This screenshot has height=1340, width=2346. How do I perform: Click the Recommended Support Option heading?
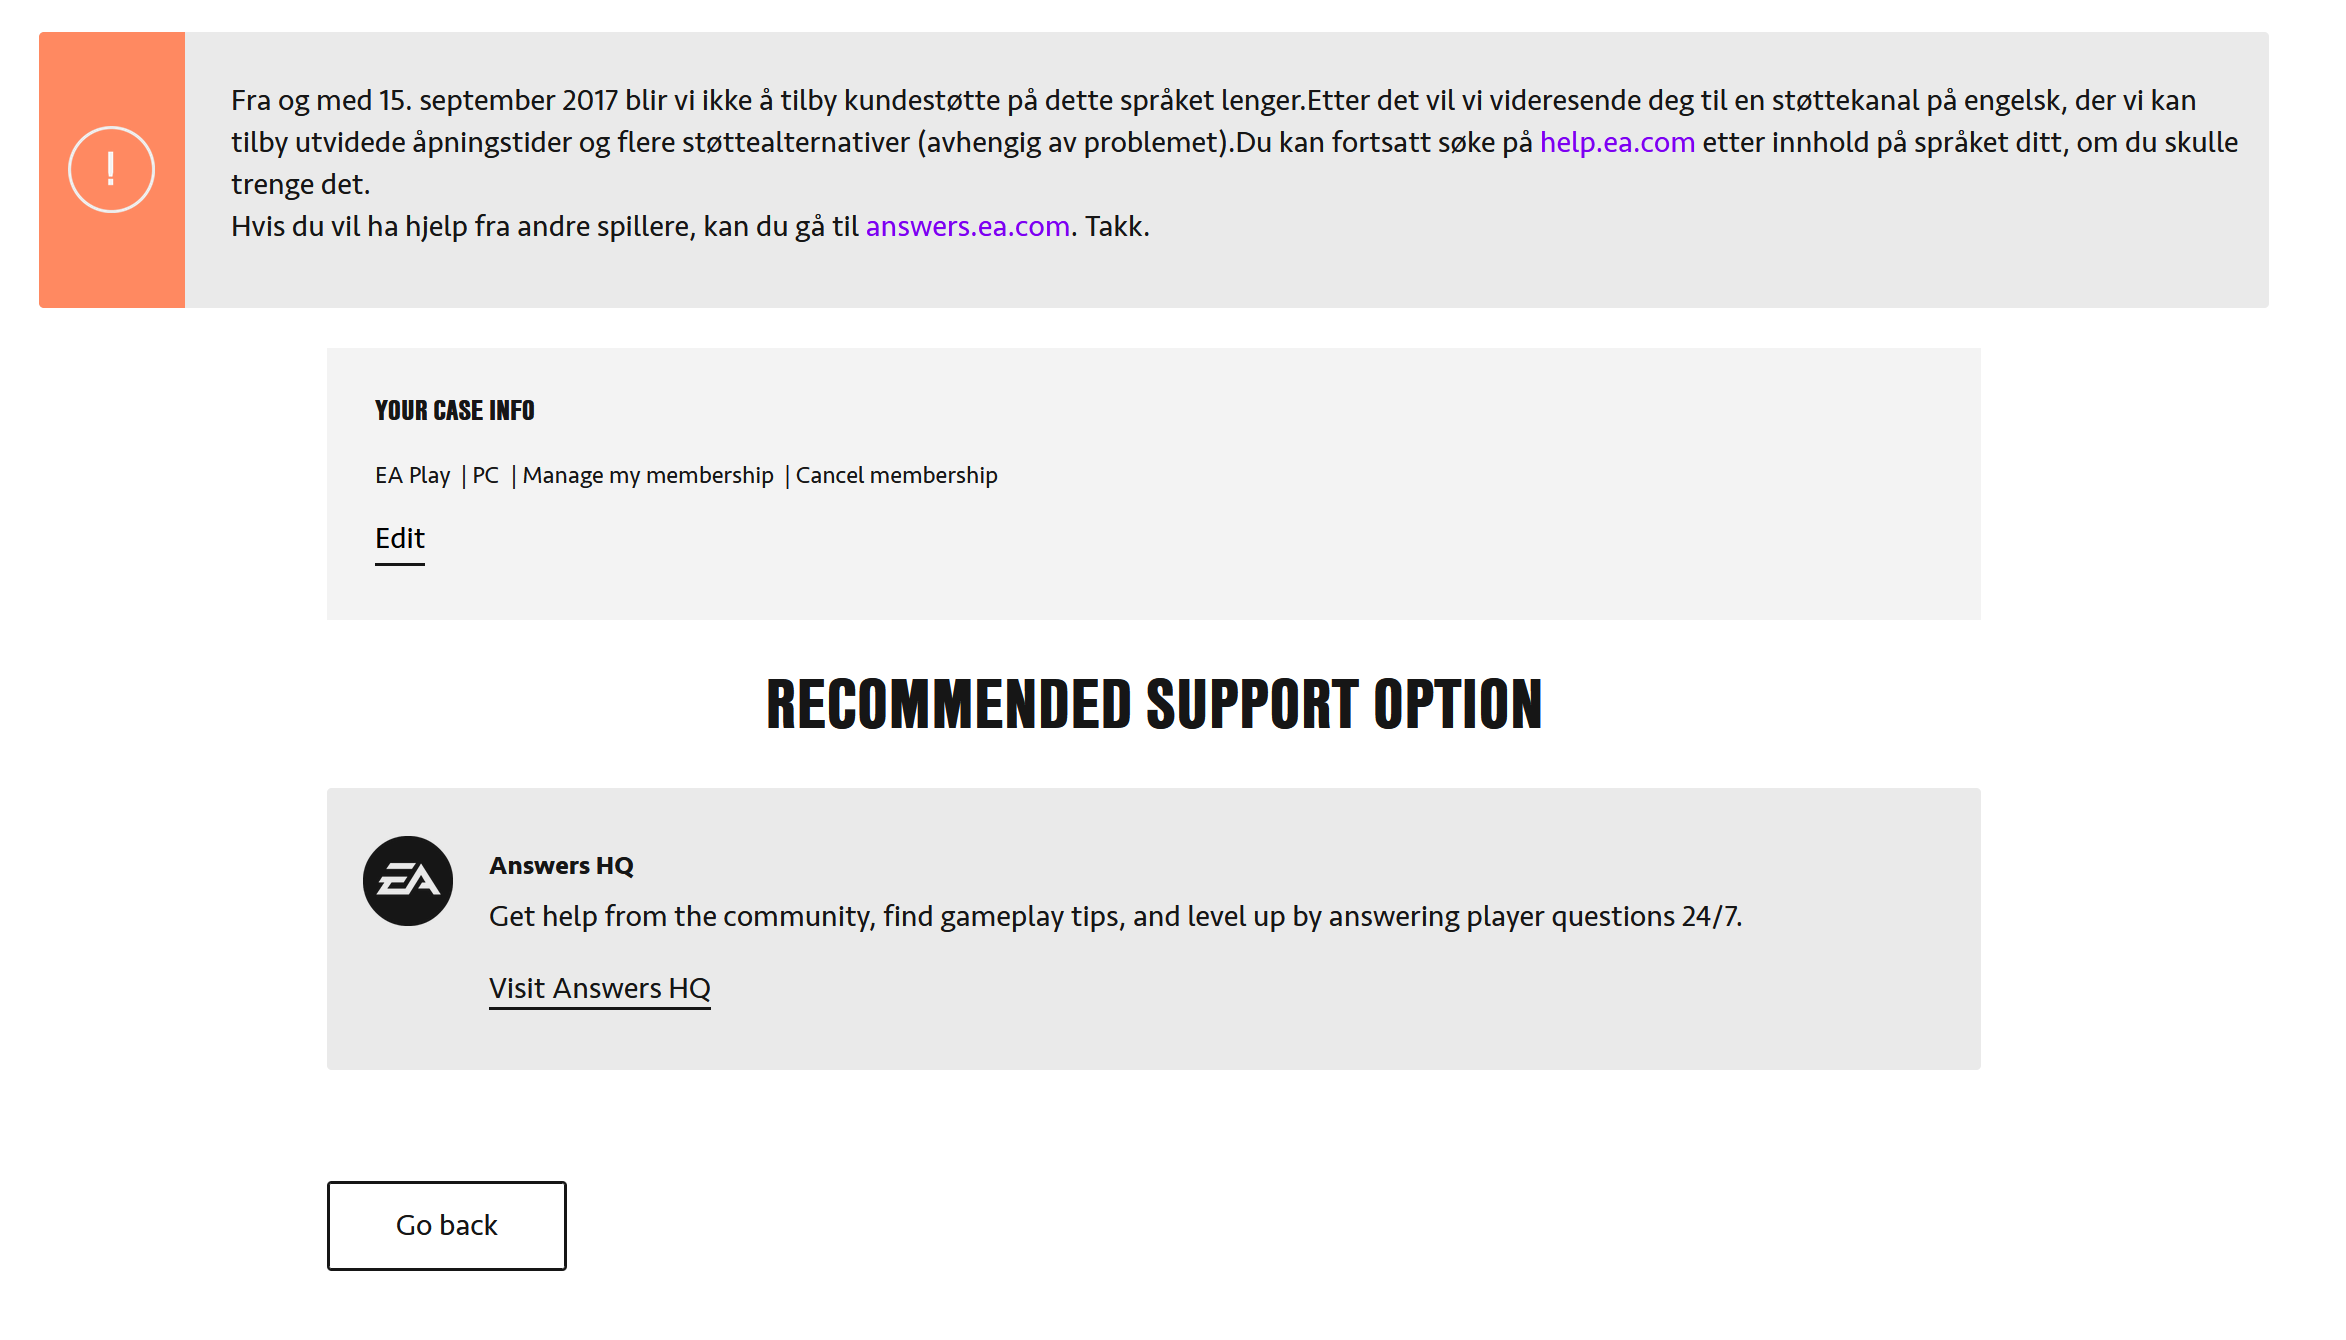(x=1154, y=704)
